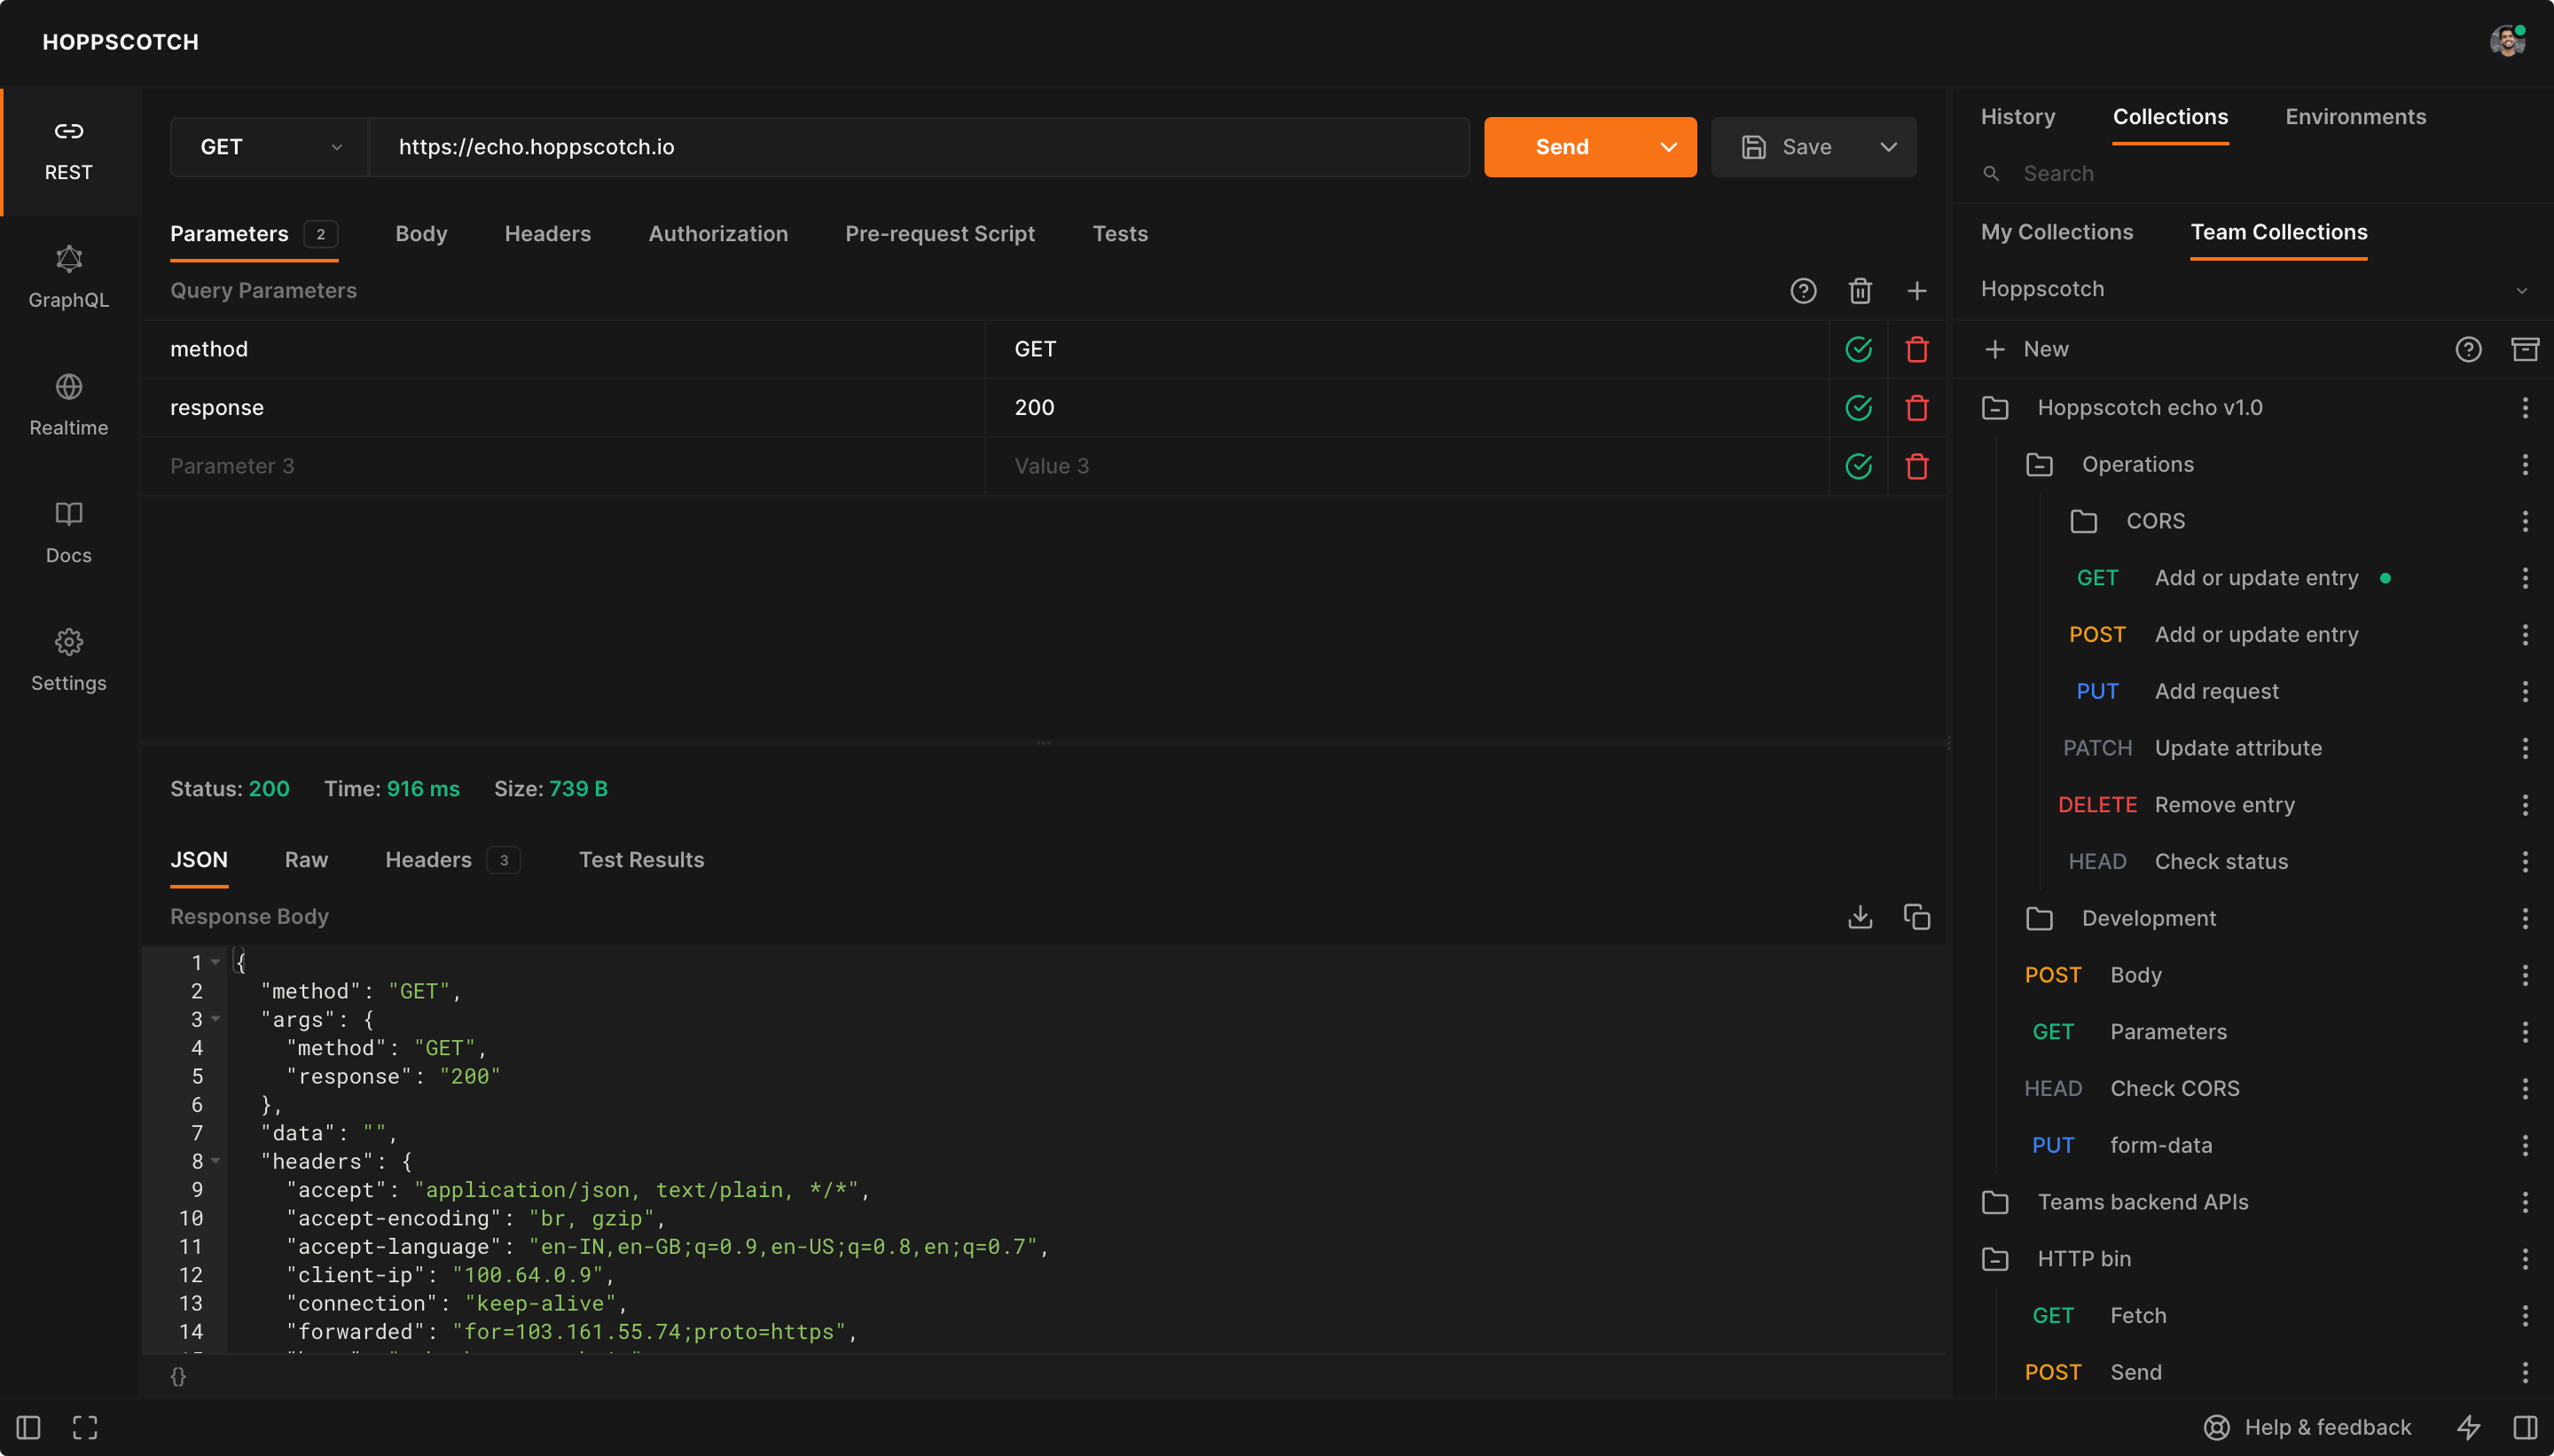Add a new query parameter
Viewport: 2554px width, 1456px height.
1916,291
